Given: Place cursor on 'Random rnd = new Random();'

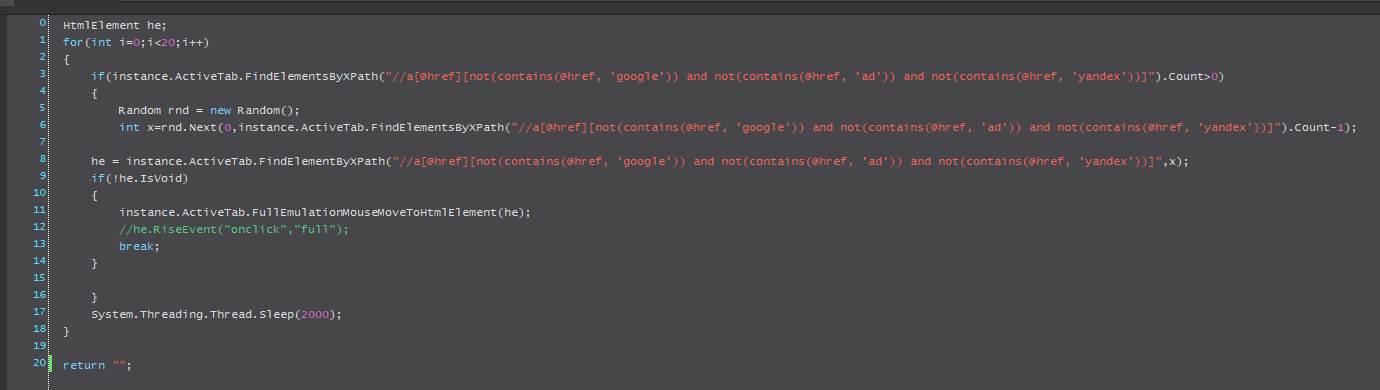Looking at the screenshot, I should click(208, 110).
